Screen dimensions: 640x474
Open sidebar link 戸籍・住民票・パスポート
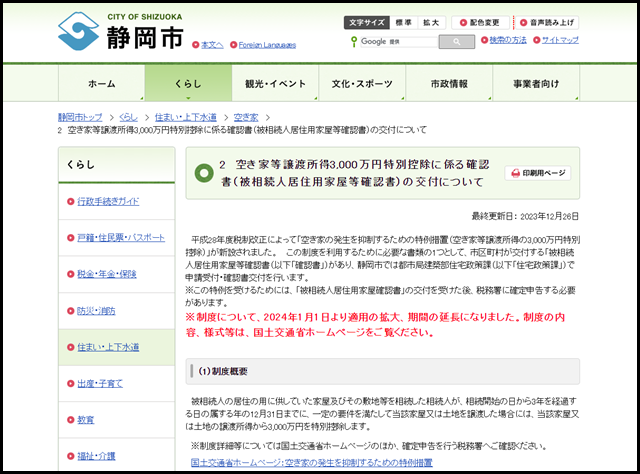click(x=121, y=238)
